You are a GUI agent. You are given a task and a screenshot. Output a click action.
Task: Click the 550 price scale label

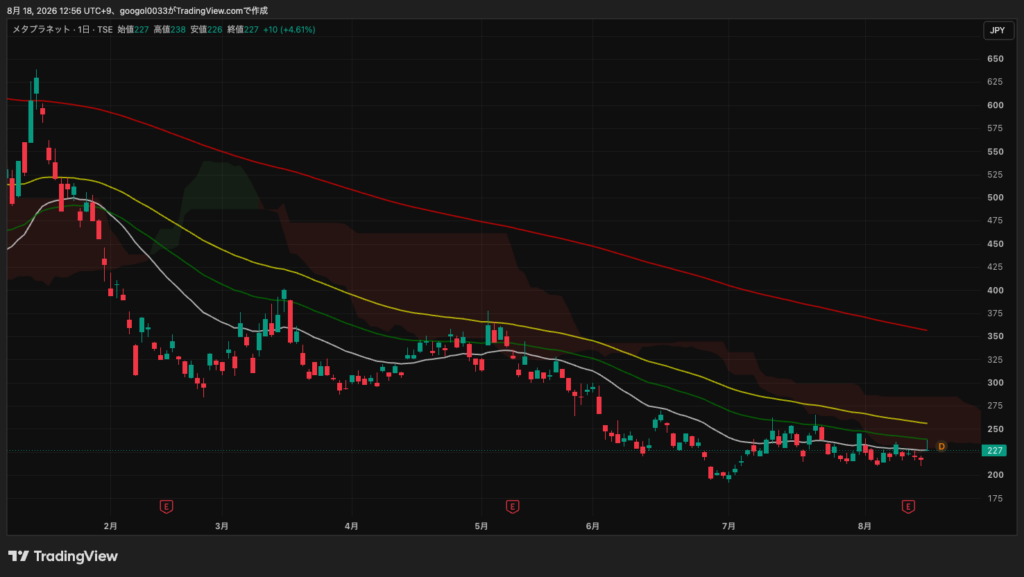pyautogui.click(x=995, y=151)
